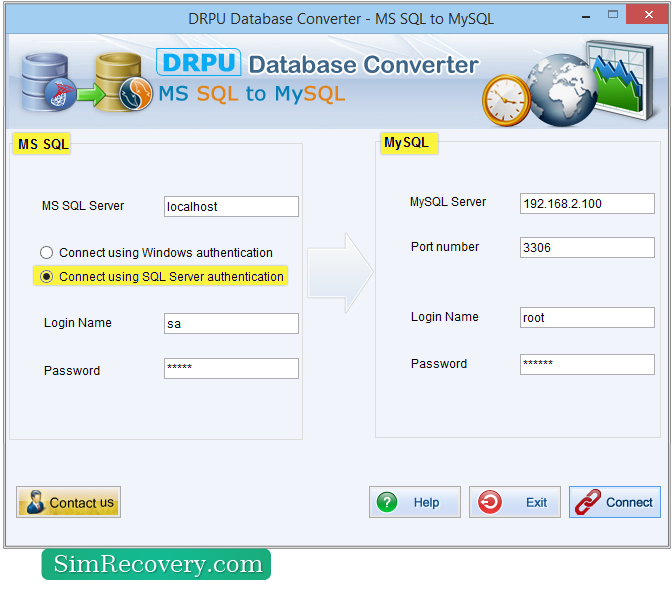672x589 pixels.
Task: Click the Login Name label in MySQL panel
Action: (x=444, y=317)
